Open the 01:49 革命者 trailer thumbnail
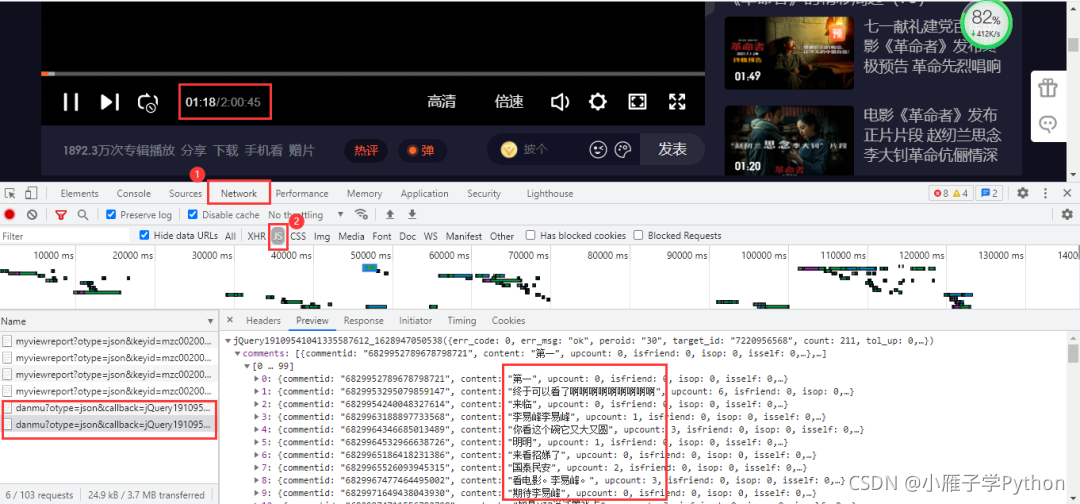The height and width of the screenshot is (504, 1080). (x=789, y=52)
